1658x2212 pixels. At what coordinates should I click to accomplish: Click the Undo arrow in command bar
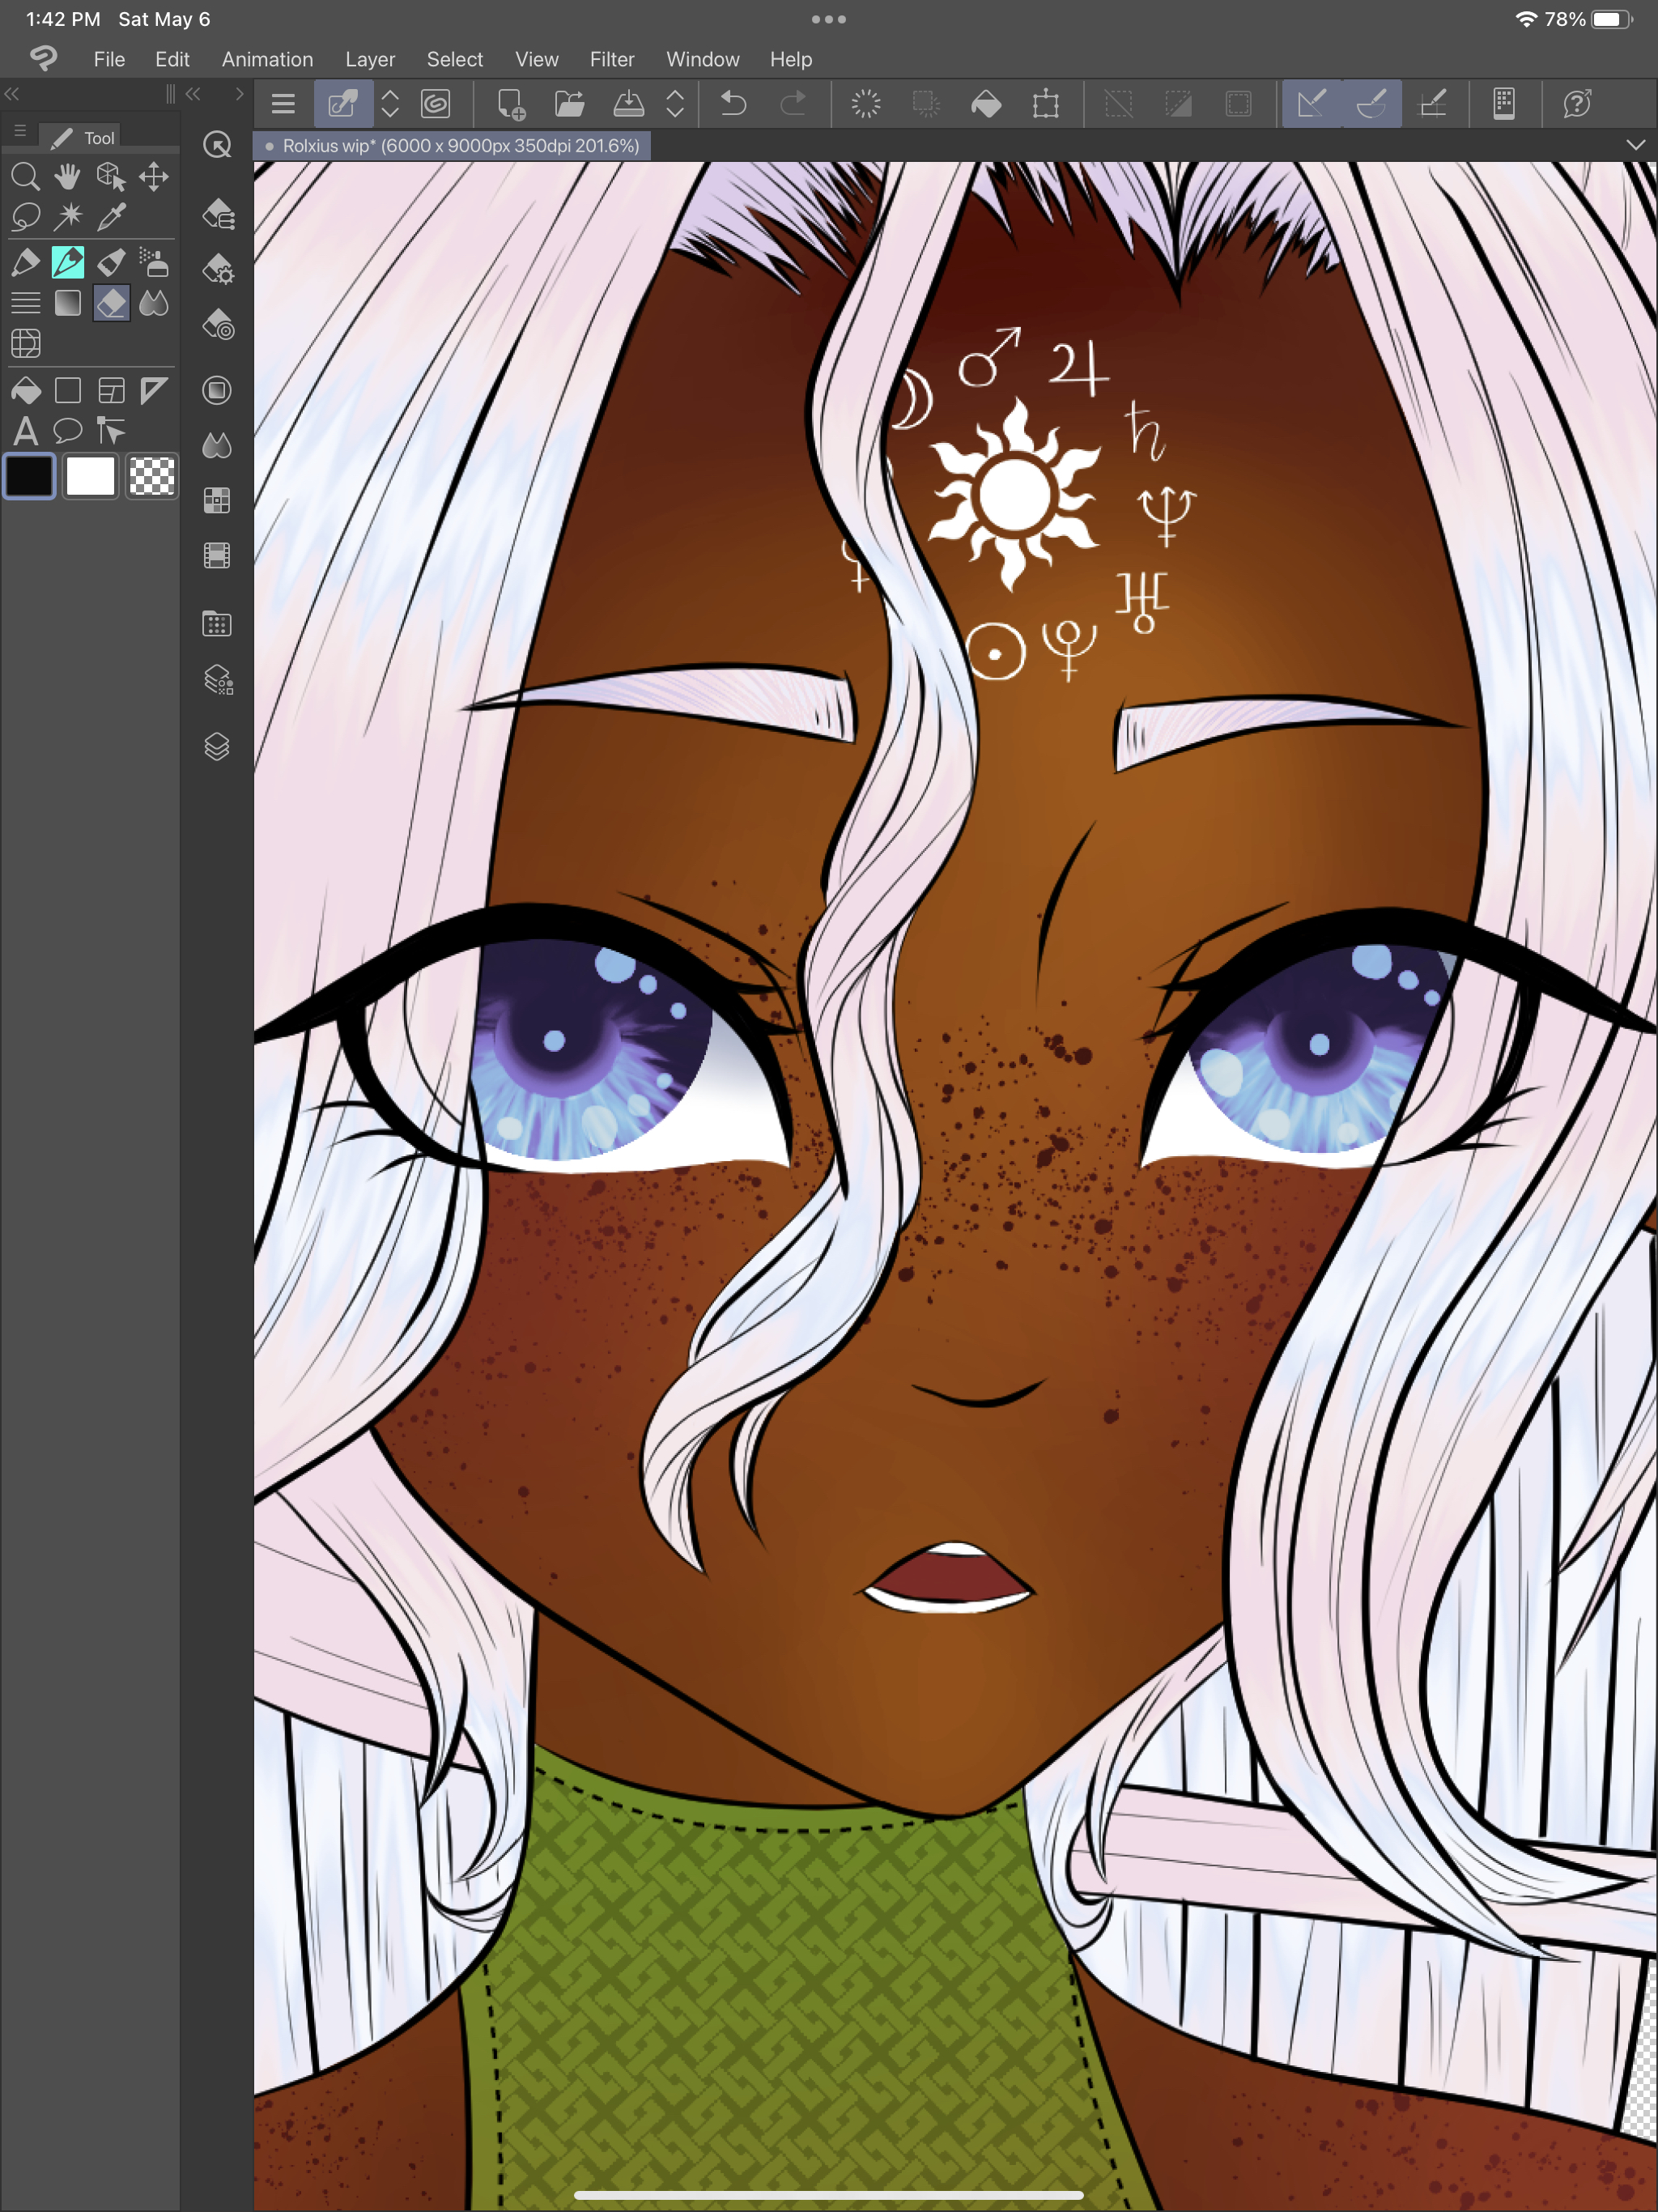733,104
